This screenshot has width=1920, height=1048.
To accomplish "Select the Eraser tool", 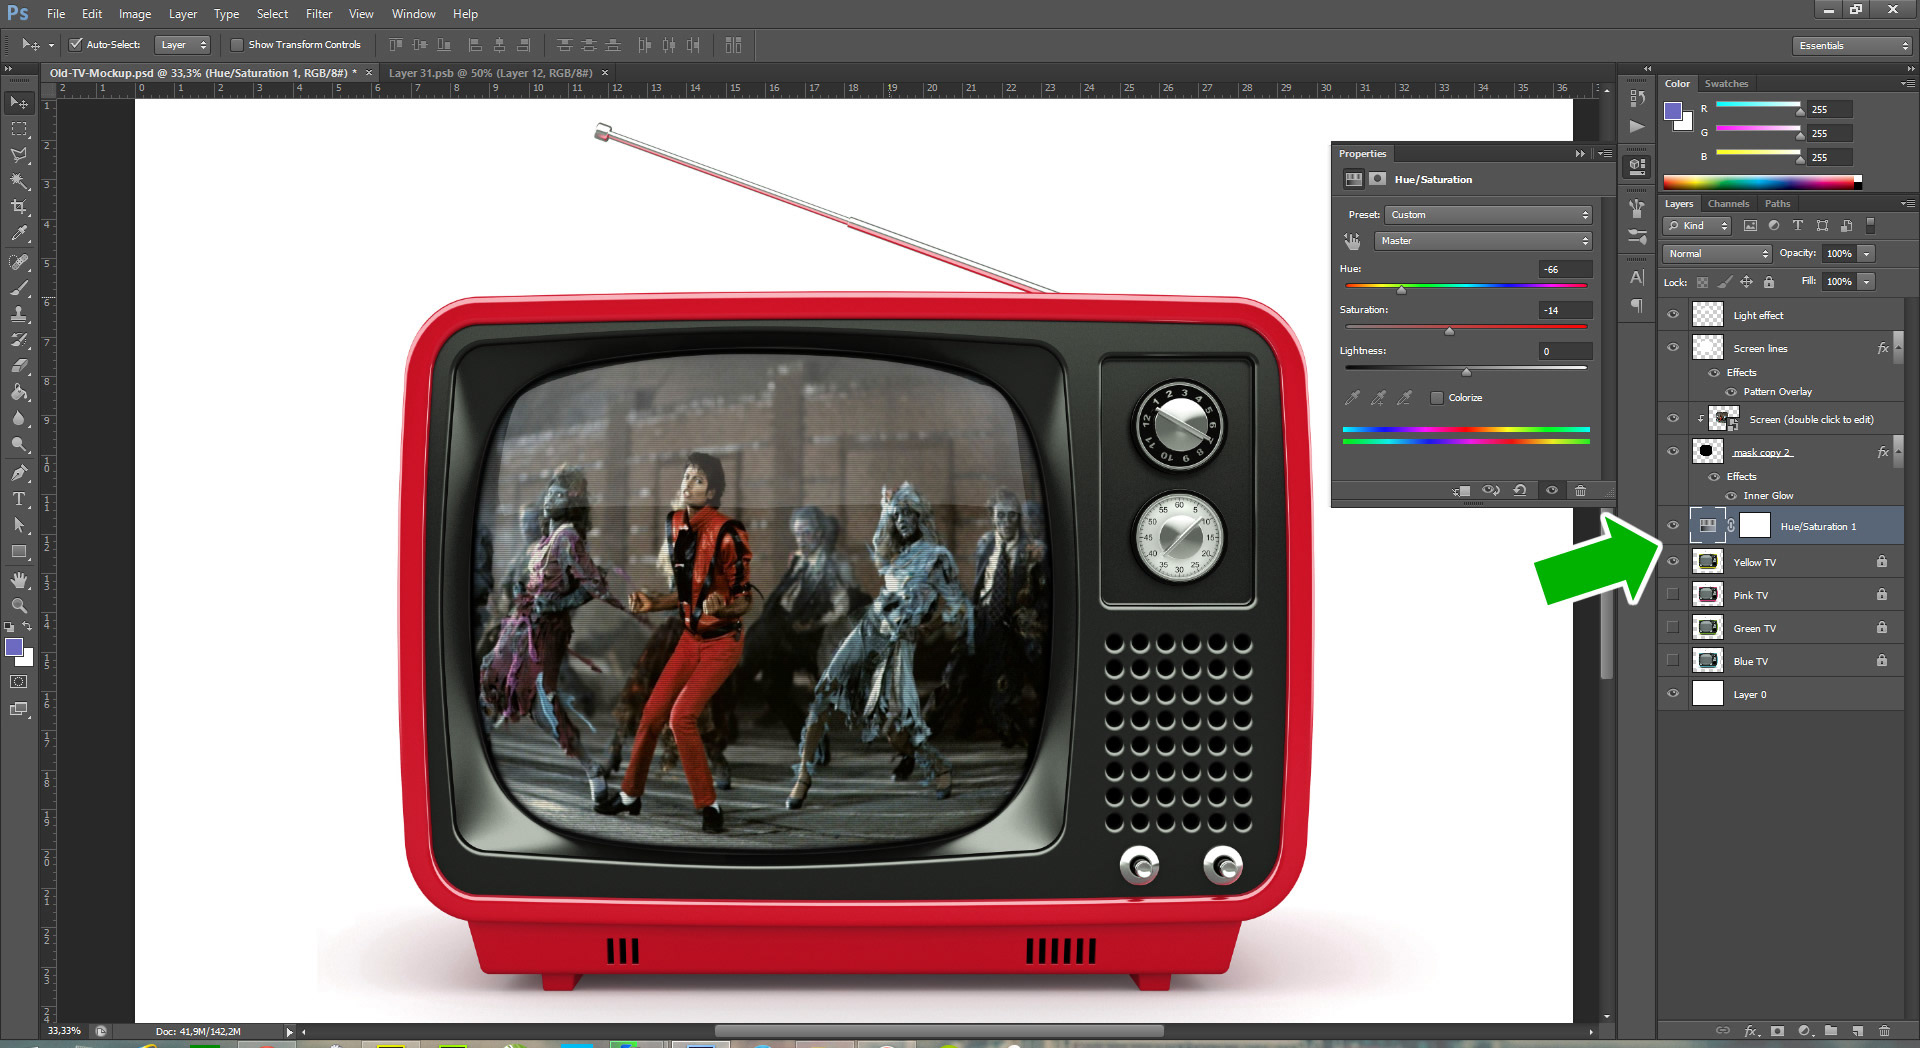I will pos(19,366).
